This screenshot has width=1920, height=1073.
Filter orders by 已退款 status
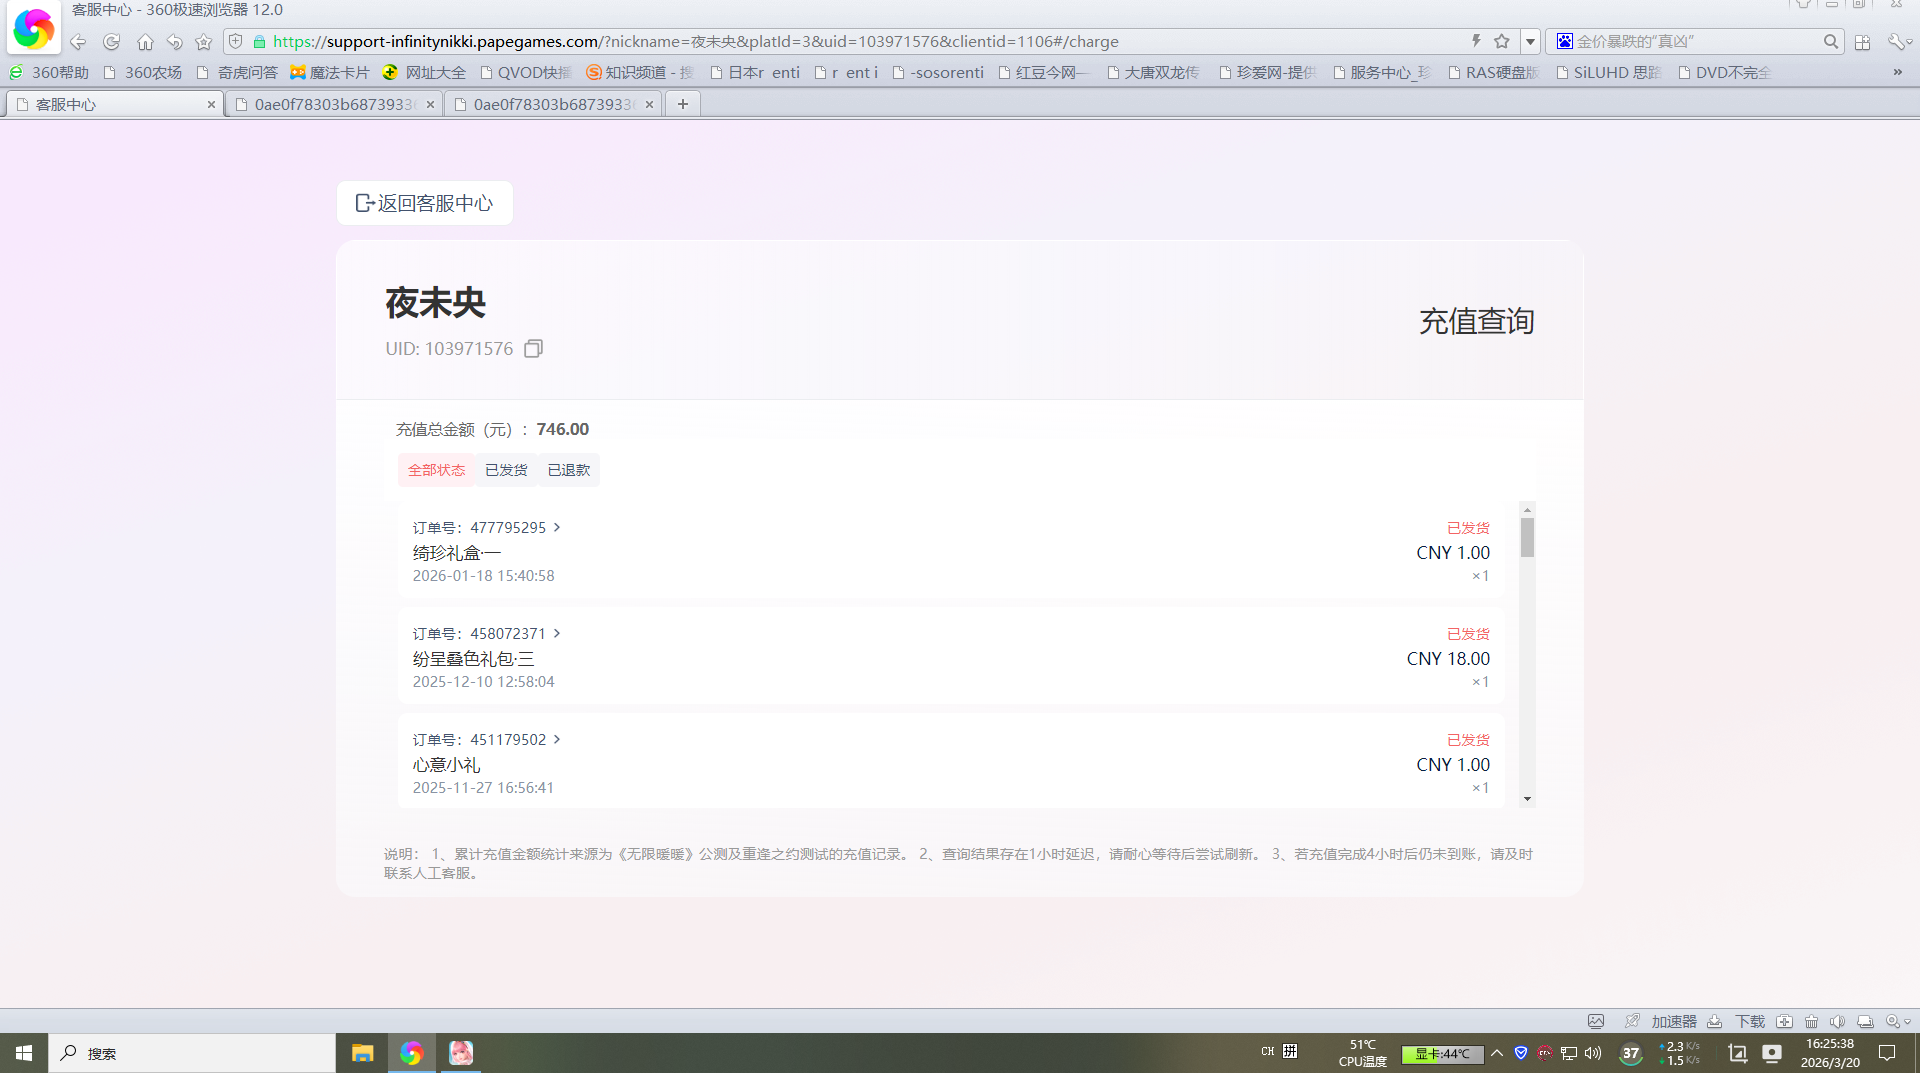click(x=568, y=470)
